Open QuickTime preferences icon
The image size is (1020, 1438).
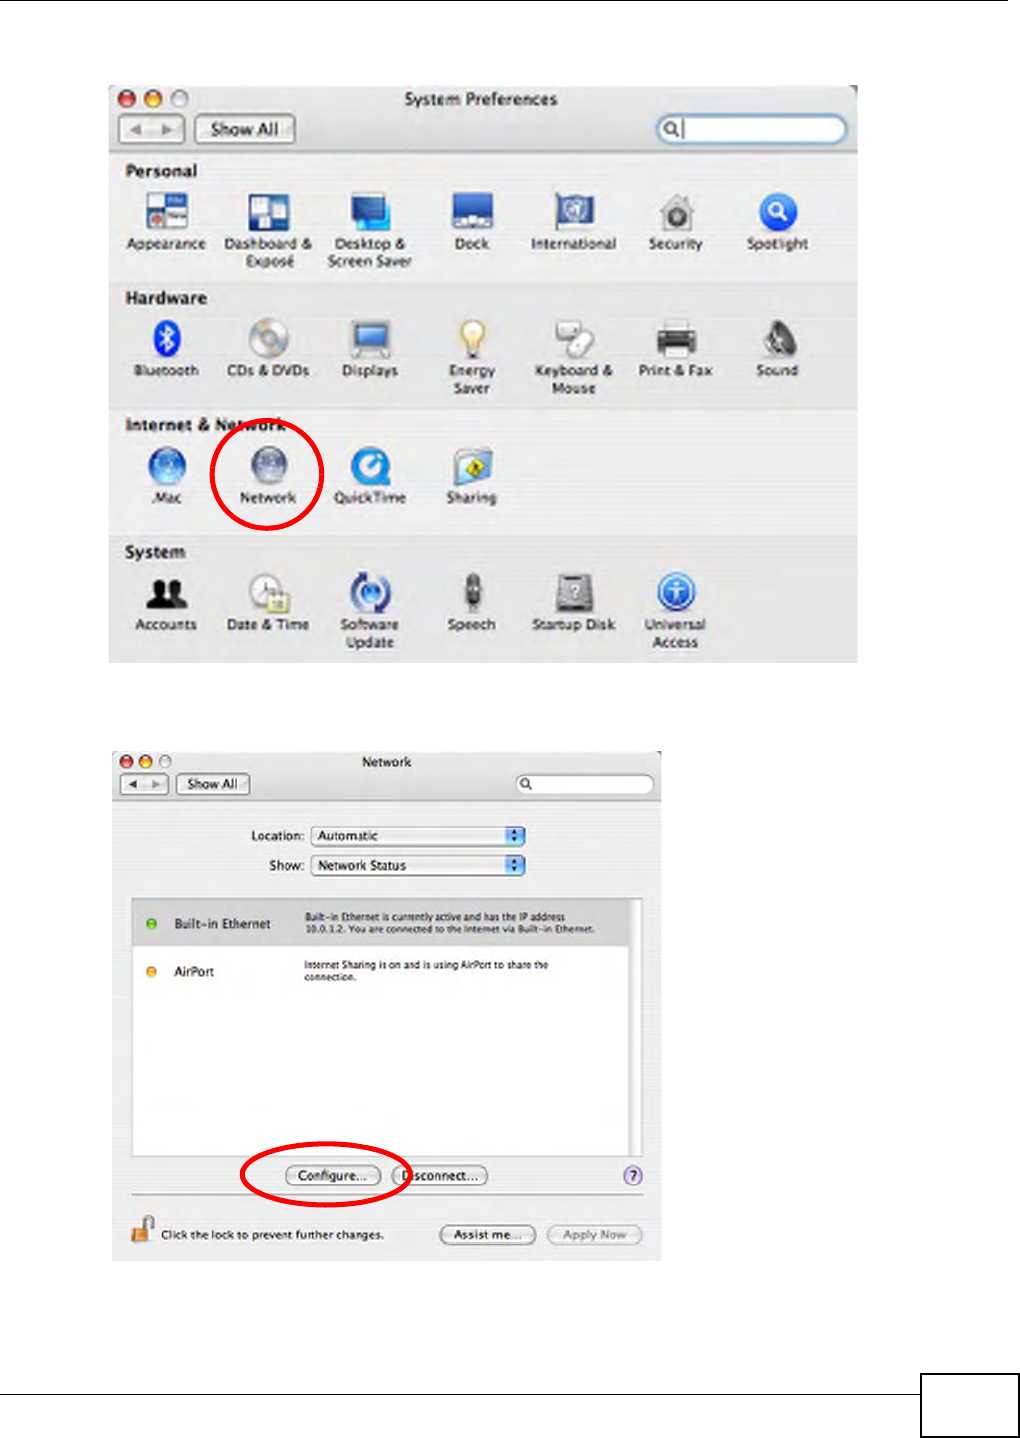coord(370,467)
